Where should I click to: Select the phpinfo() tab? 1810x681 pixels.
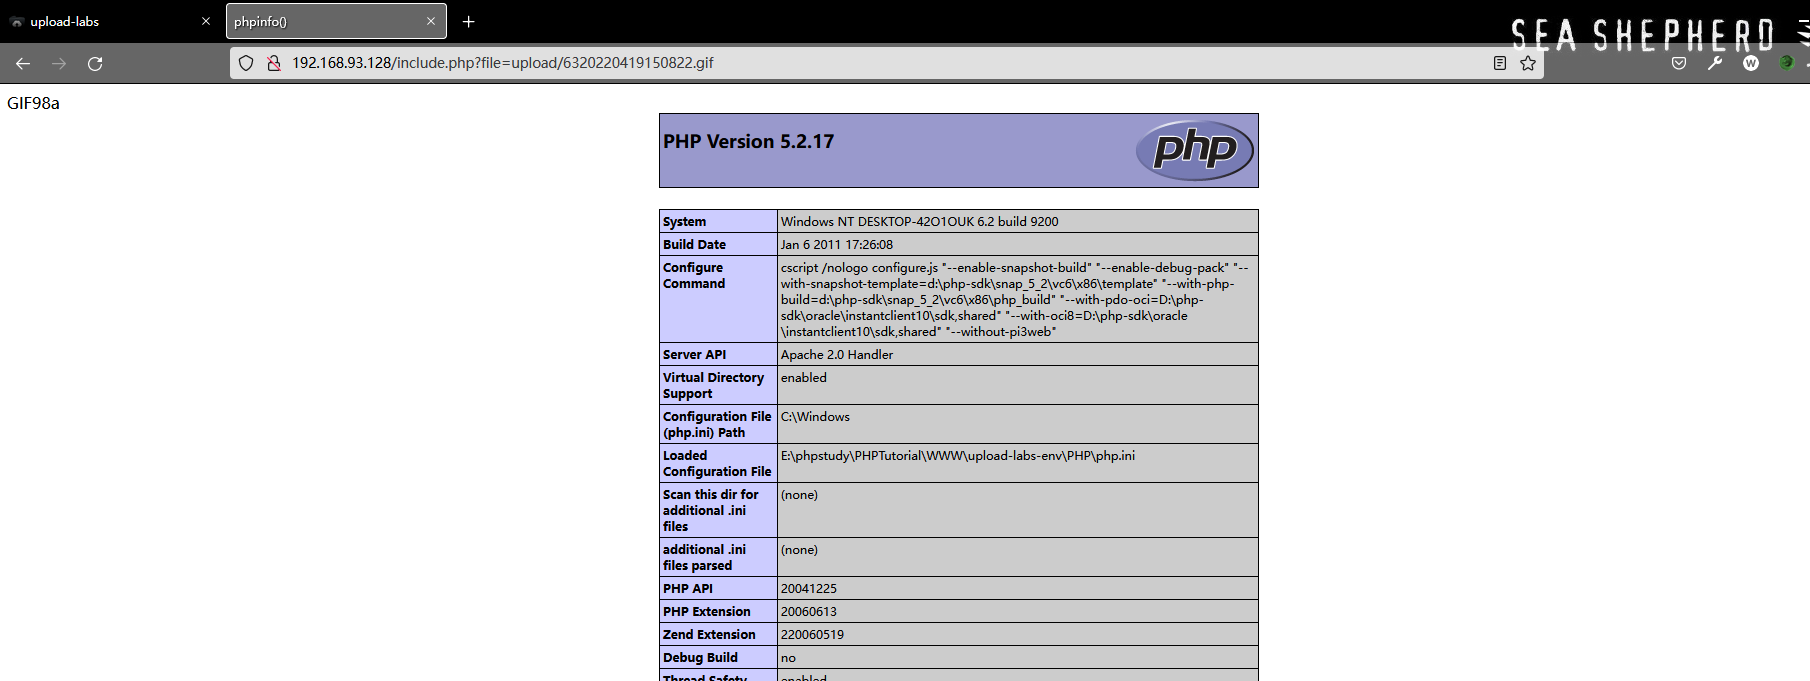click(336, 21)
